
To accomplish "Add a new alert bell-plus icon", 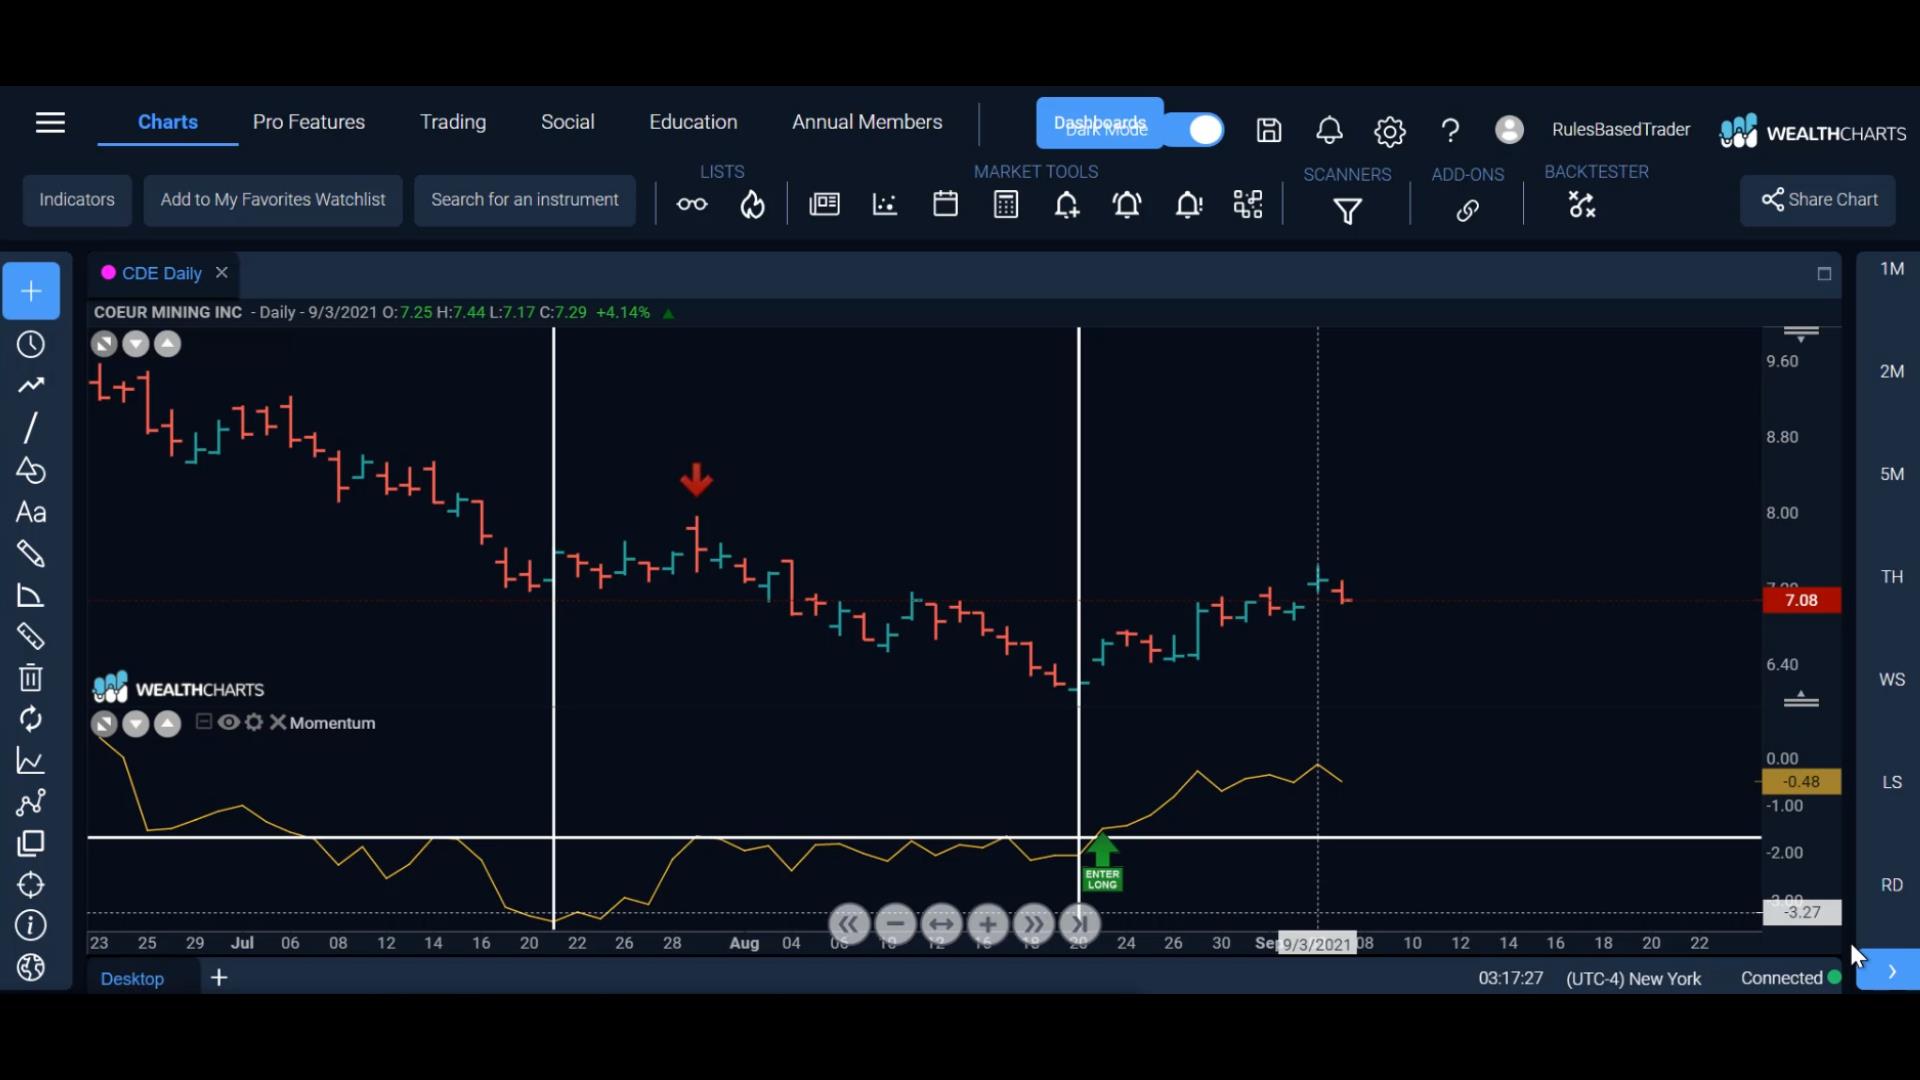I will tap(1066, 205).
